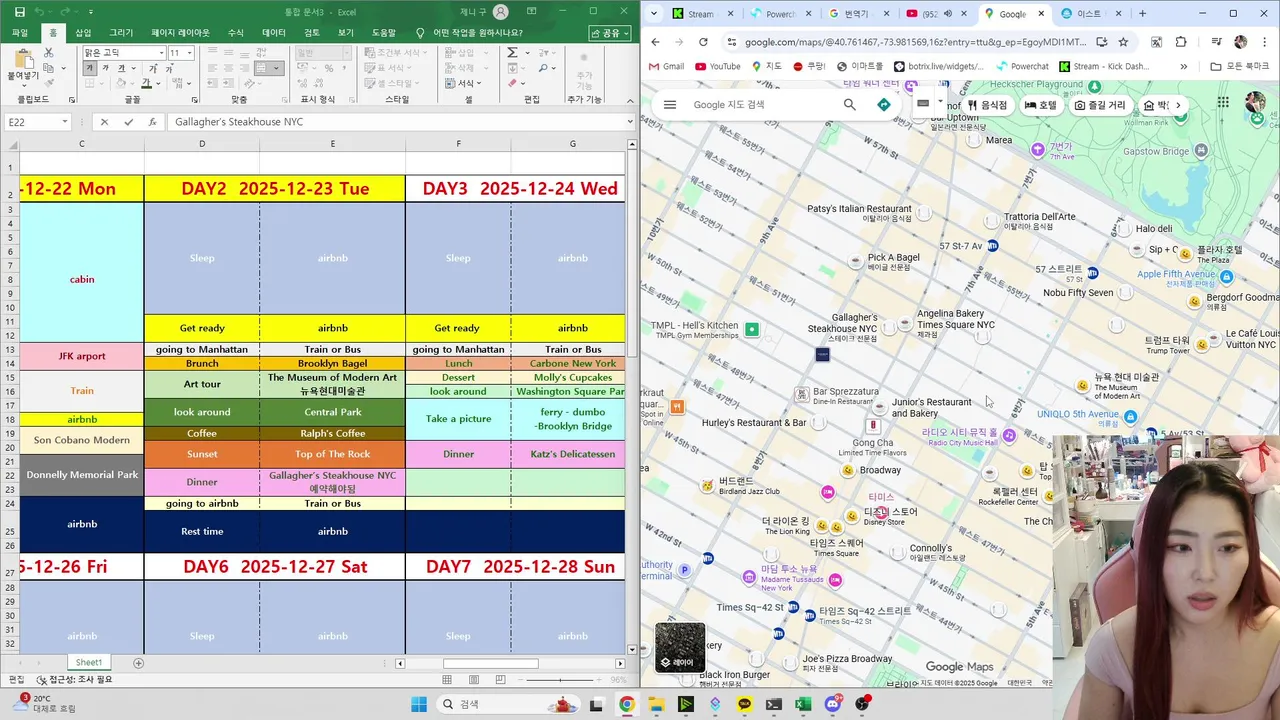This screenshot has height=720, width=1280.
Task: Expand the Name Box dropdown showing E22
Action: (64, 122)
